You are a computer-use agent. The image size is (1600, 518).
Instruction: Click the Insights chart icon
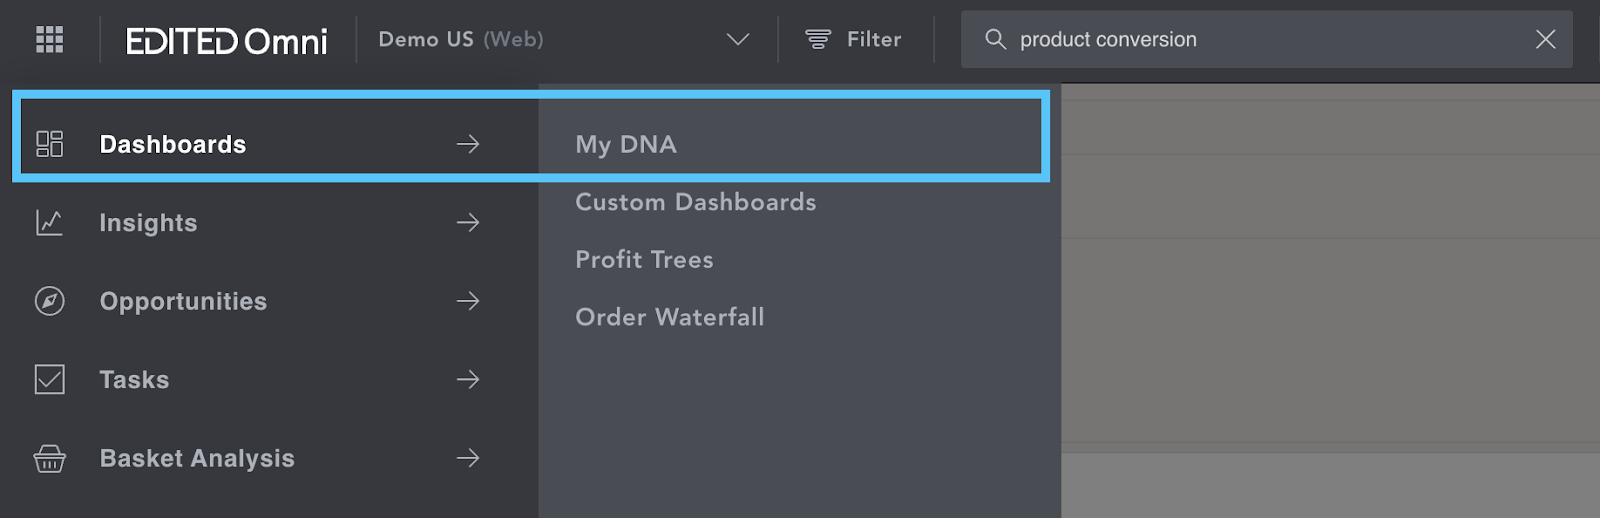49,222
